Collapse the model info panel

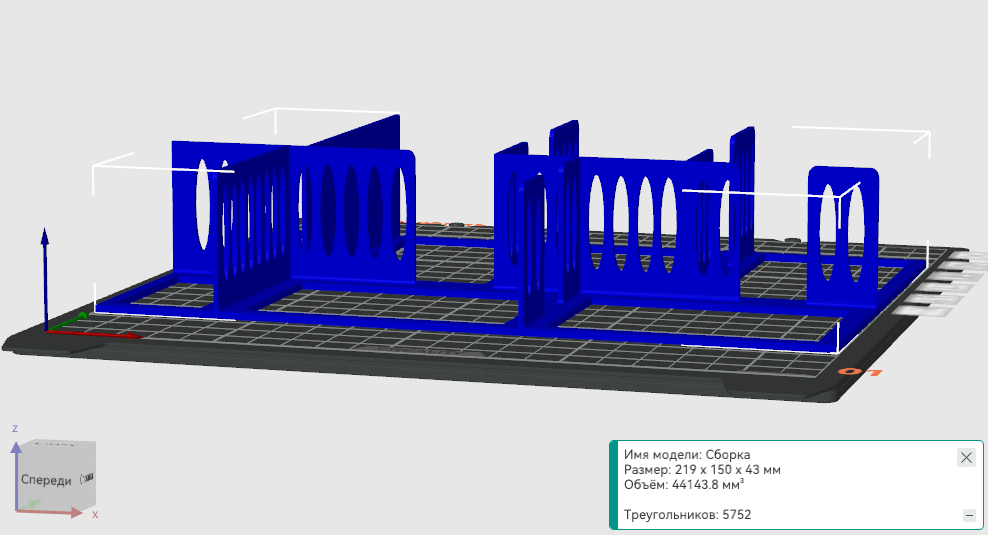(969, 515)
